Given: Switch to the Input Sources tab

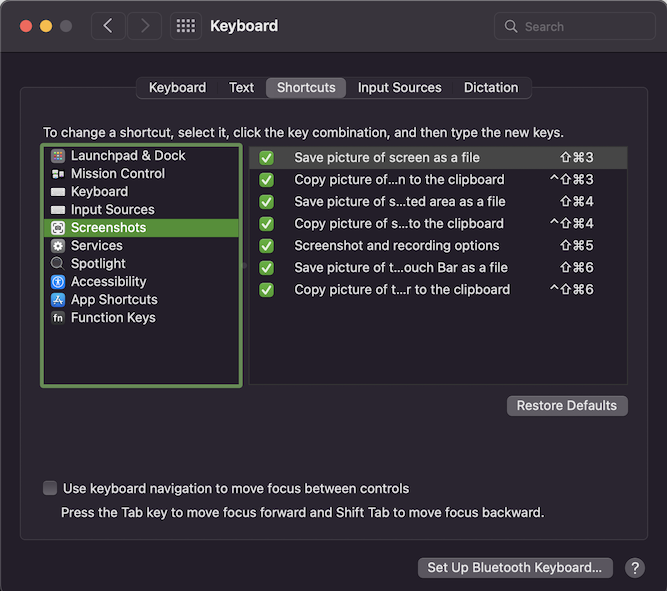Looking at the screenshot, I should [x=399, y=88].
